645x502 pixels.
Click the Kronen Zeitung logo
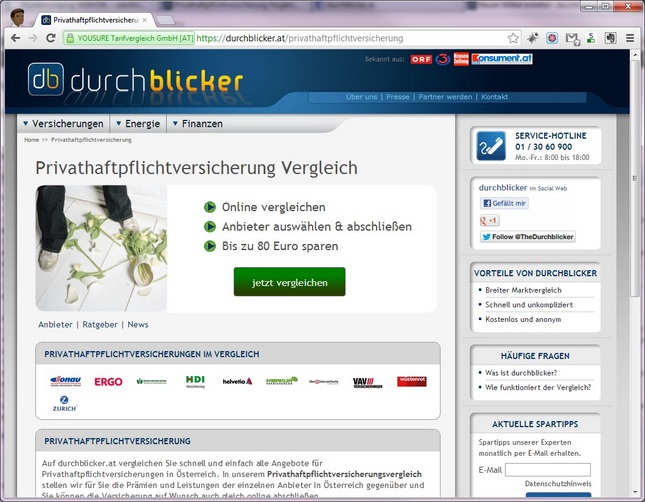pos(461,59)
